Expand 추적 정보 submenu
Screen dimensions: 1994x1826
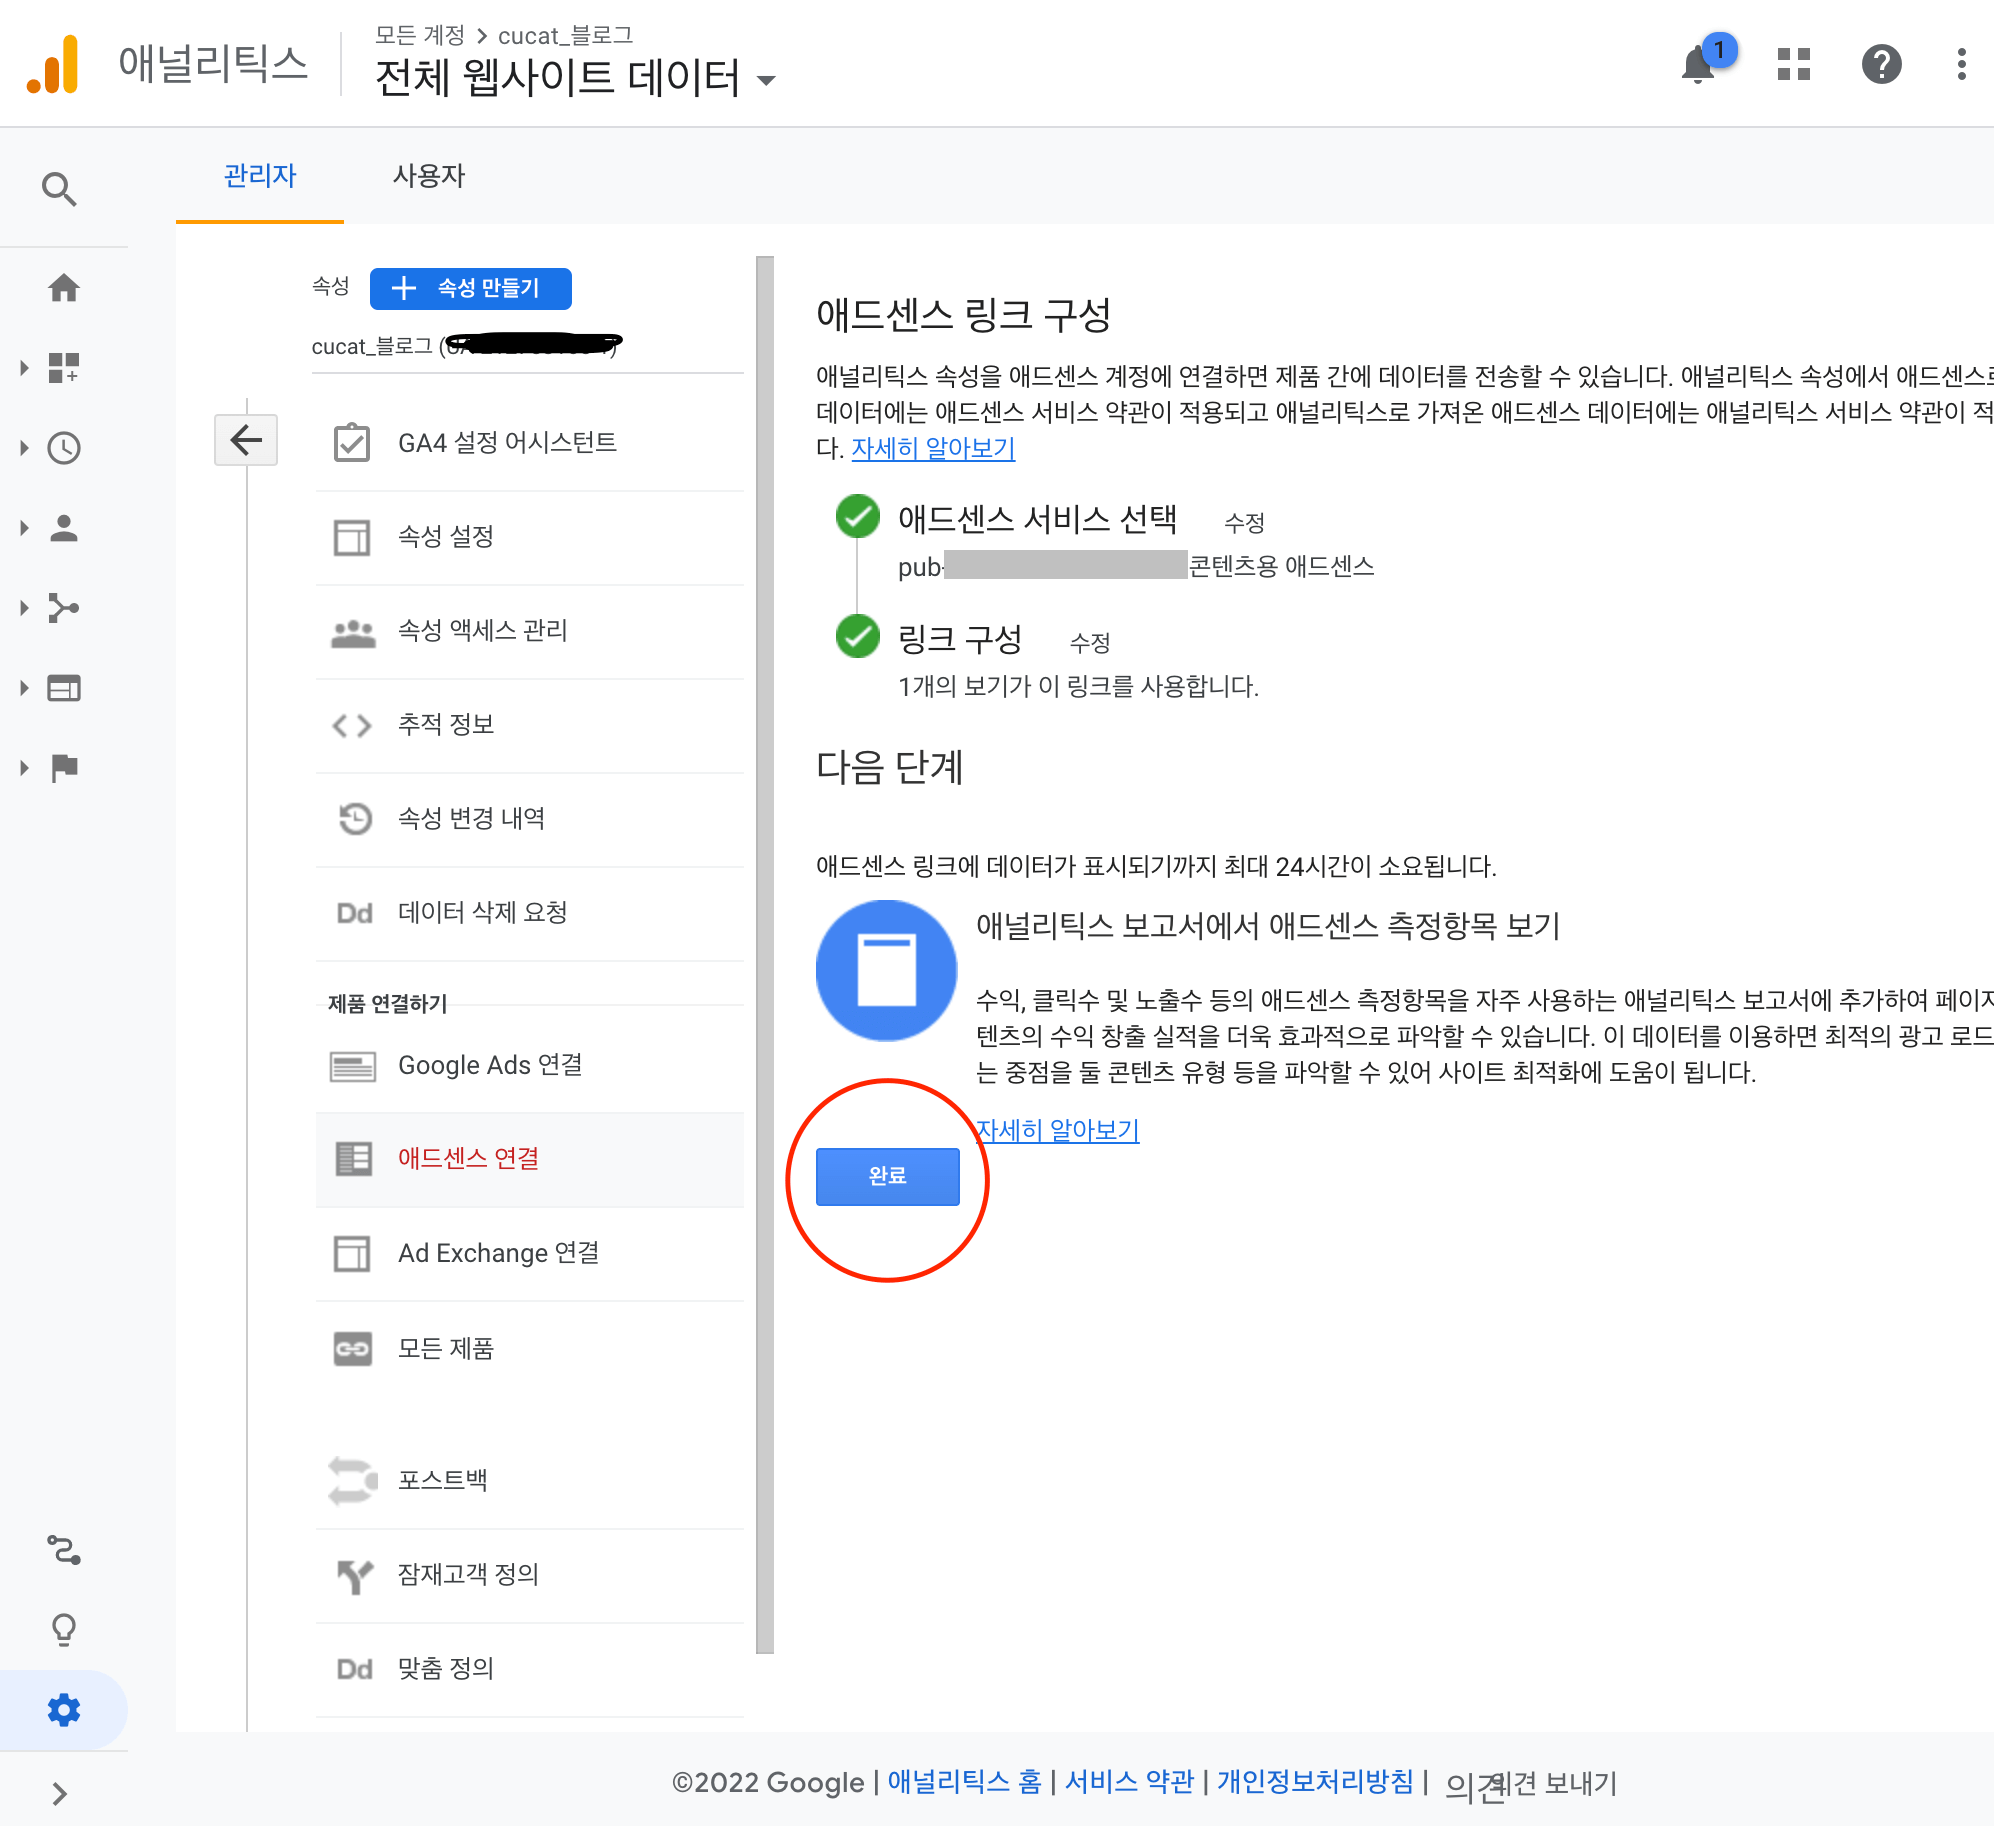(529, 725)
